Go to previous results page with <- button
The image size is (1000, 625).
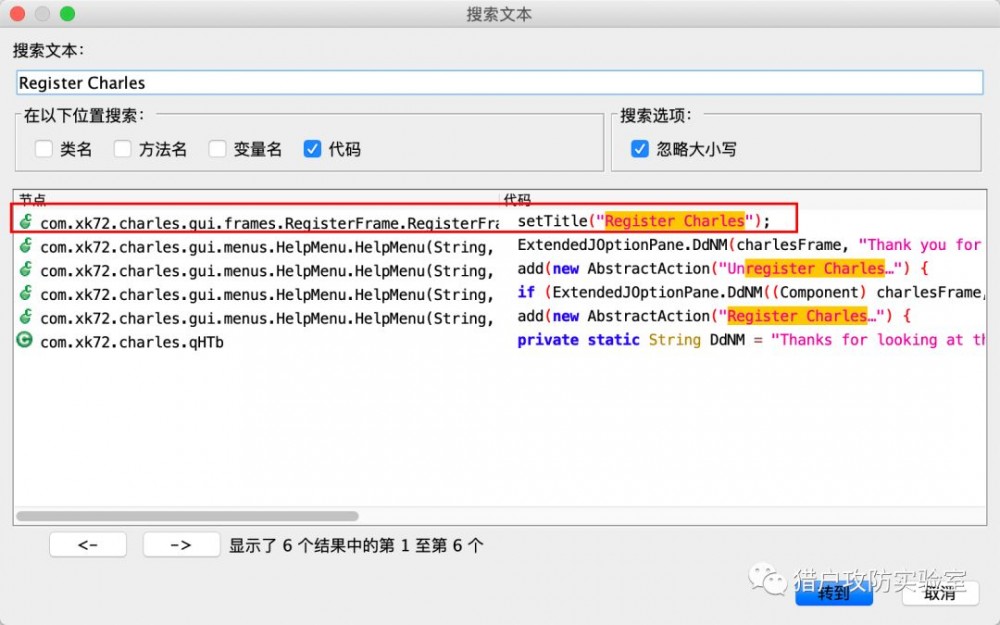(88, 545)
